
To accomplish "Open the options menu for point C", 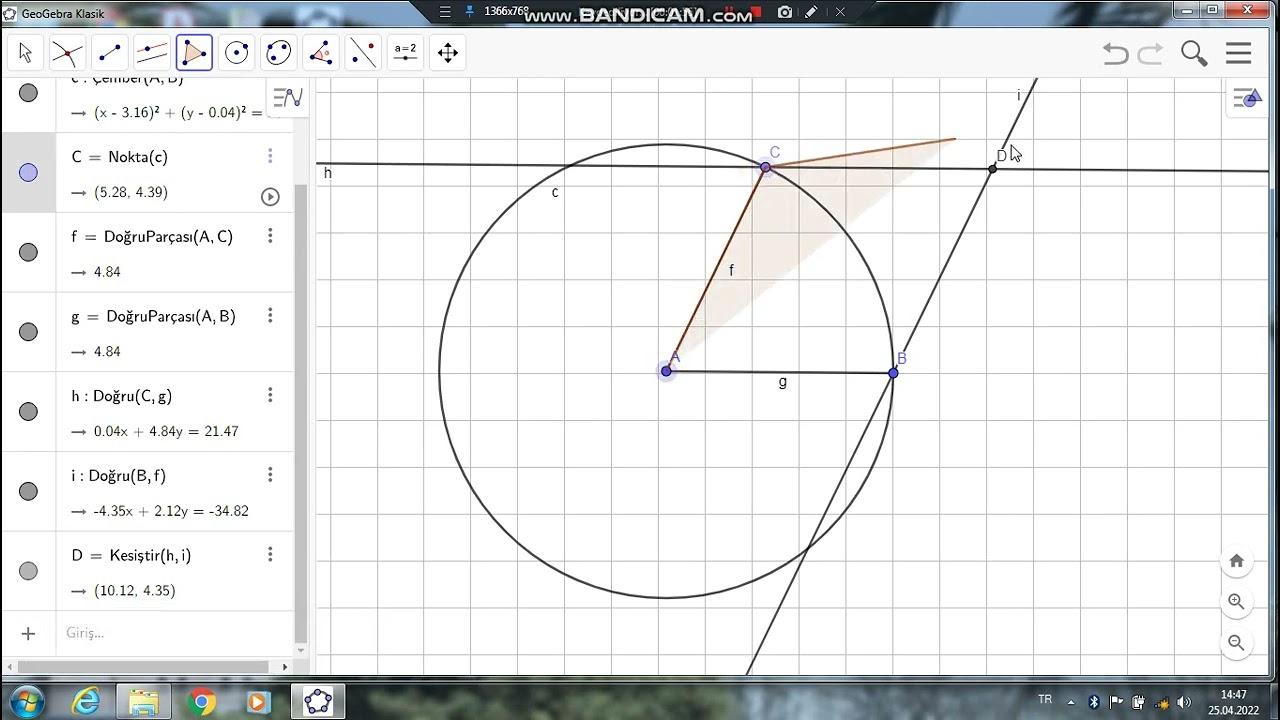I will [270, 156].
